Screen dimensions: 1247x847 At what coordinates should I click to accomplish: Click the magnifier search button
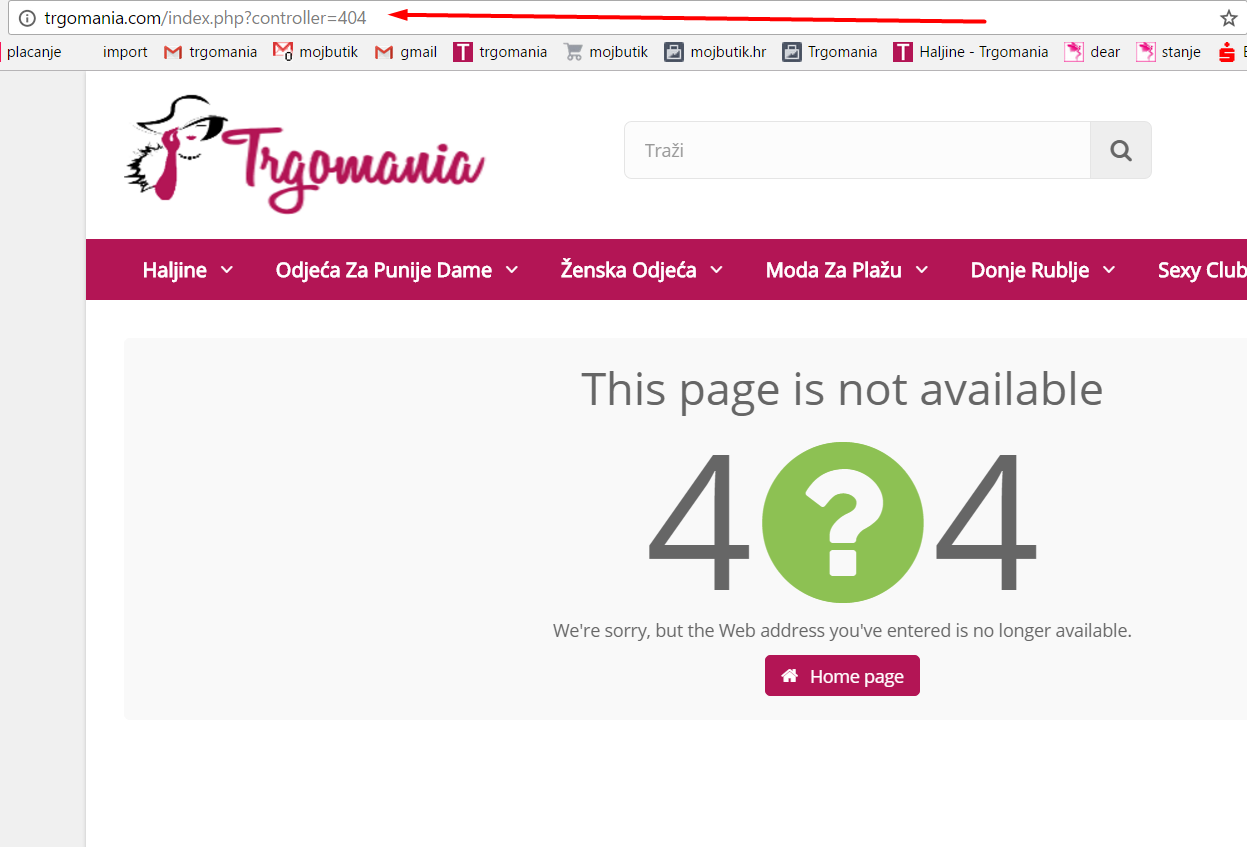pyautogui.click(x=1121, y=150)
